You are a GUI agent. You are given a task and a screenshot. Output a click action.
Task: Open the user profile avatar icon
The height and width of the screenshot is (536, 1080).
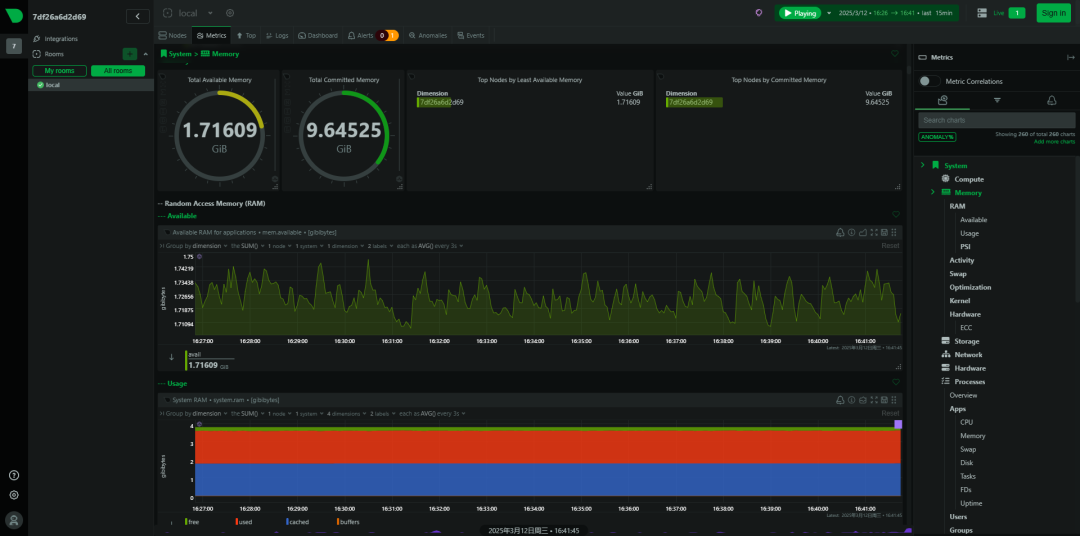click(14, 519)
